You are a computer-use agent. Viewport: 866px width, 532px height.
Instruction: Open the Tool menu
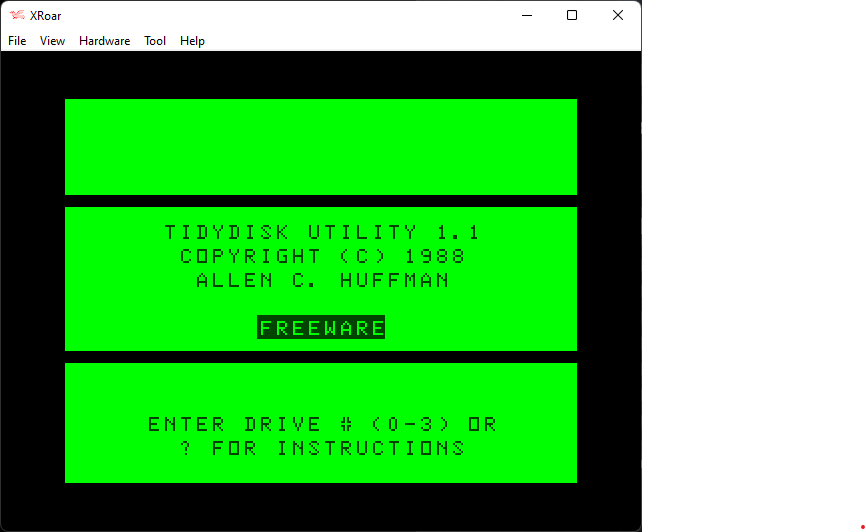[155, 41]
